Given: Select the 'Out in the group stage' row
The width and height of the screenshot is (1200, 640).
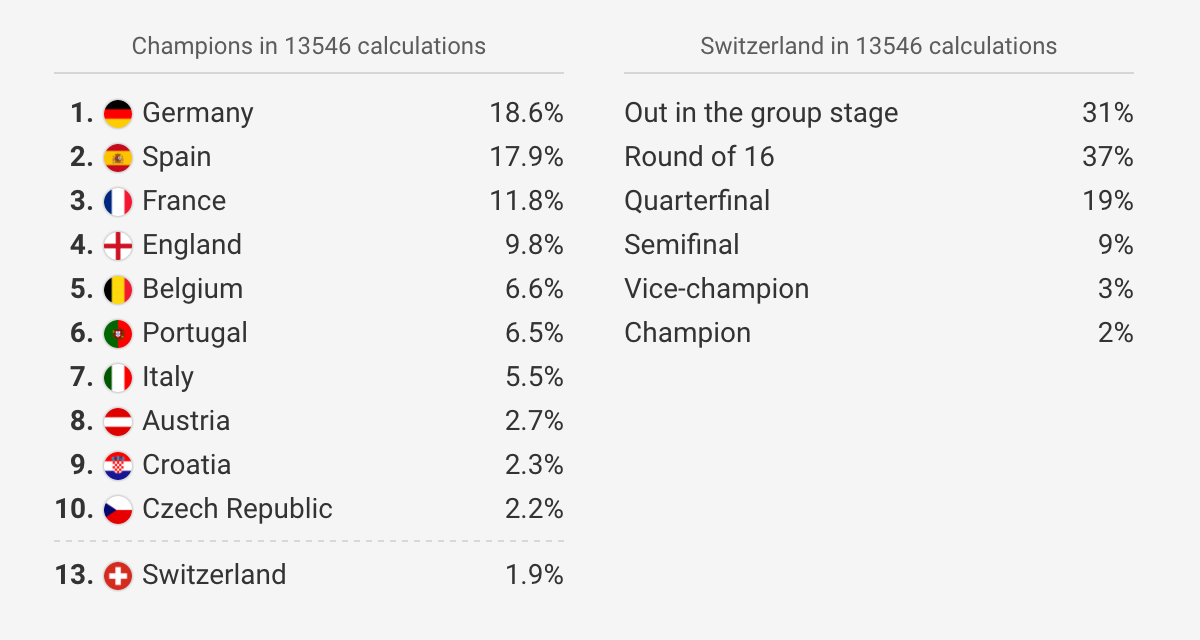Looking at the screenshot, I should pyautogui.click(x=879, y=113).
